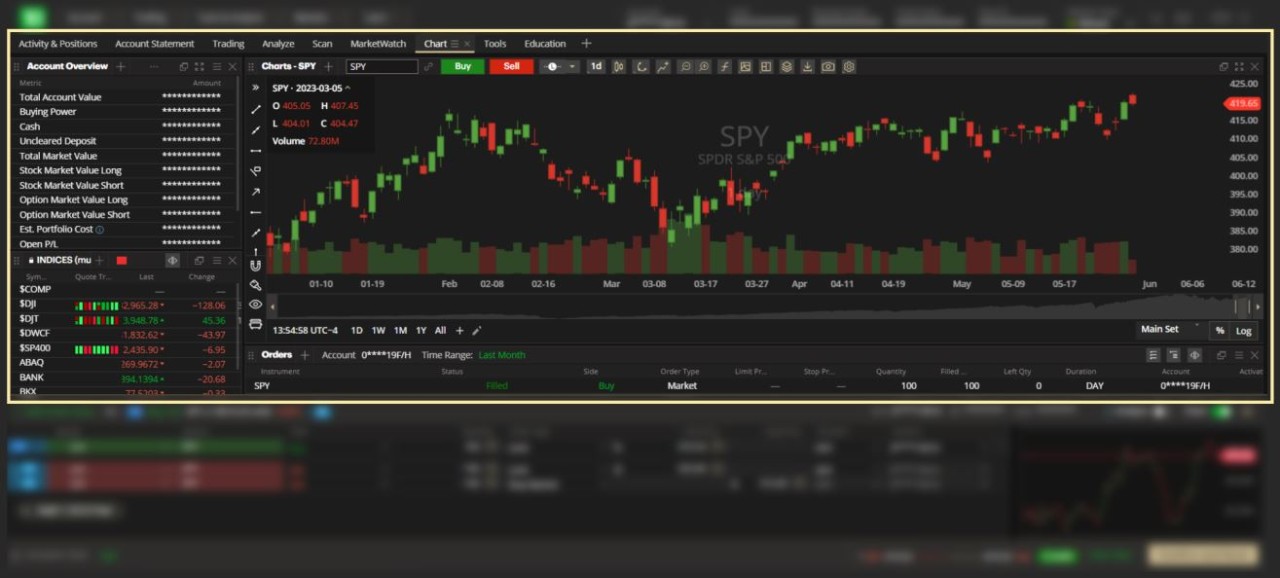This screenshot has width=1280, height=578.
Task: Take a chart snapshot with the camera icon
Action: coord(828,67)
